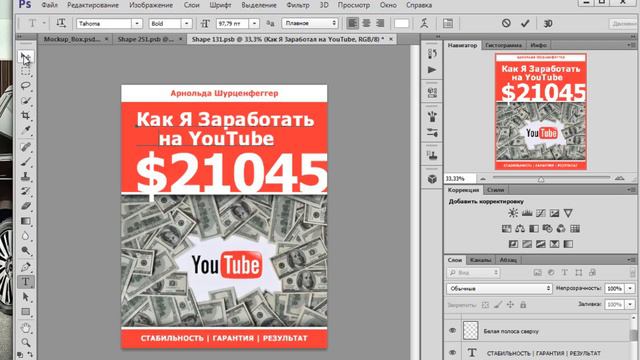640x360 pixels.
Task: Switch to the Mockup_Box.psd document tab
Action: [72, 39]
